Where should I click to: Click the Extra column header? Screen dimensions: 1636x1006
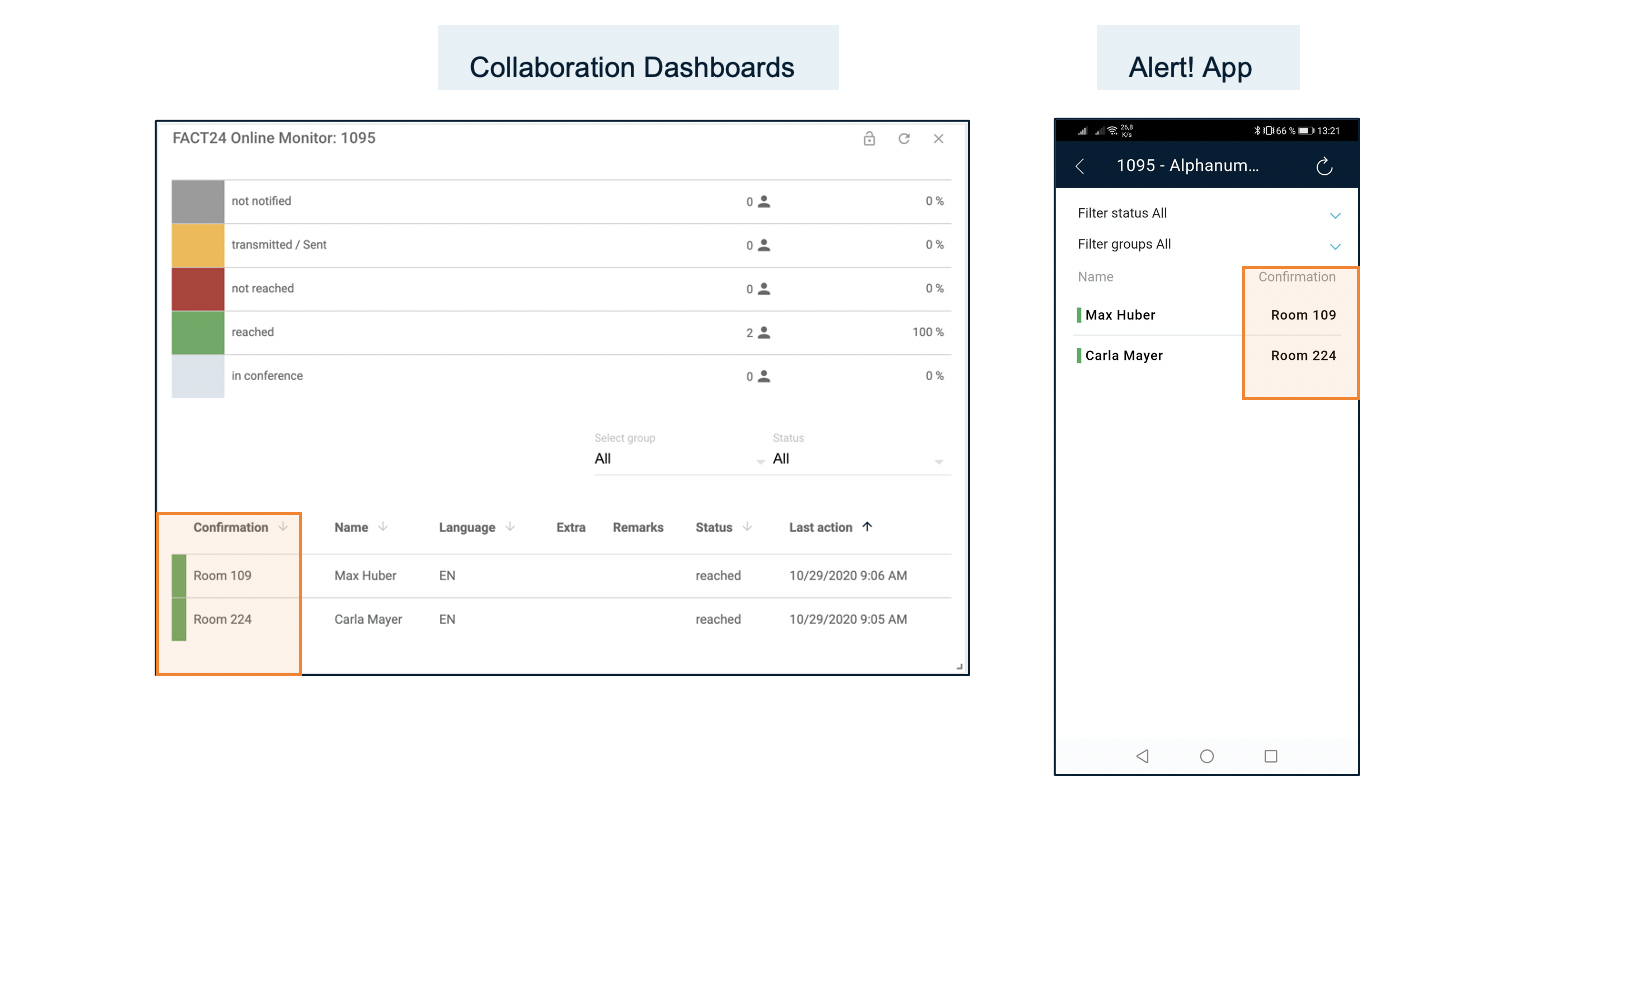click(x=571, y=528)
